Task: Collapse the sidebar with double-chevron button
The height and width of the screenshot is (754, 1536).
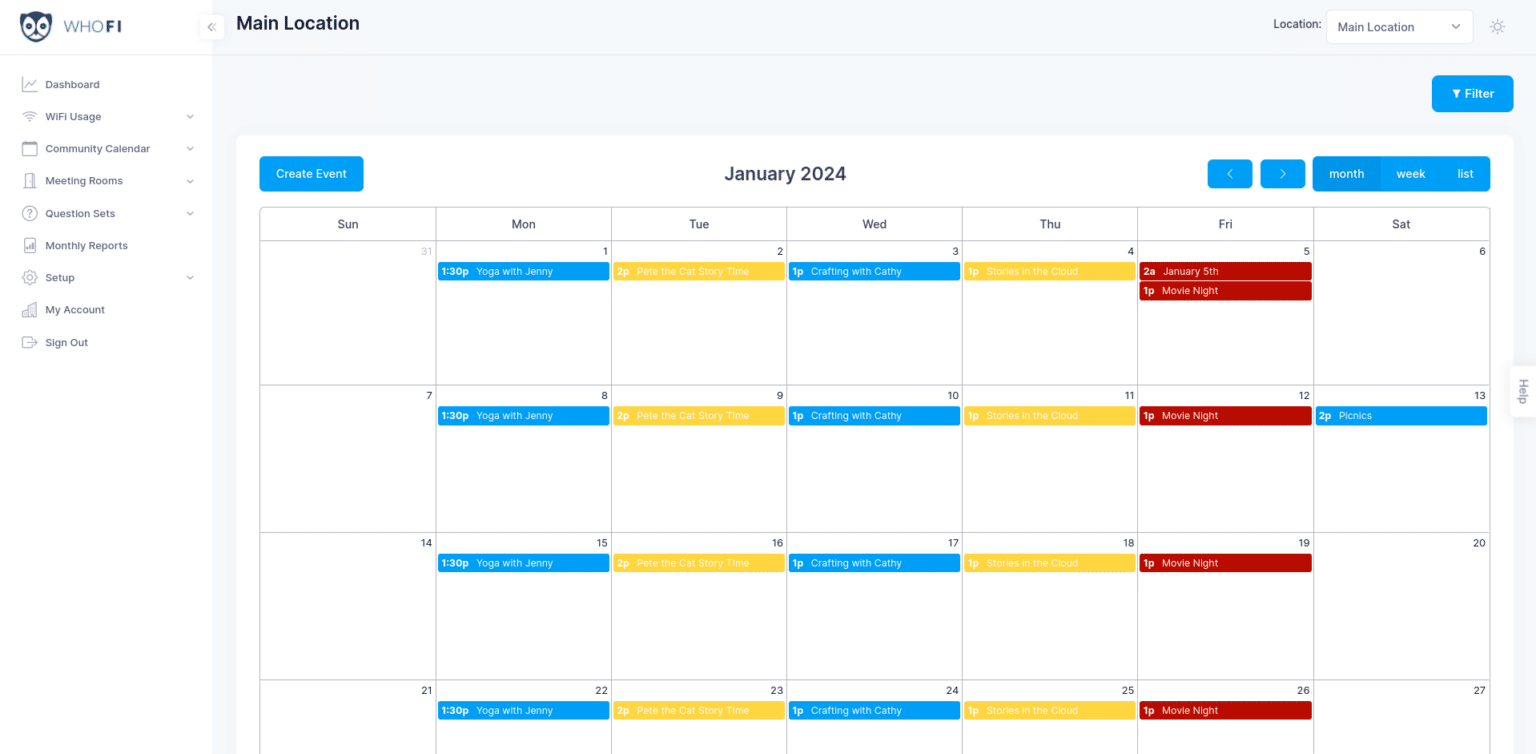Action: 211,27
